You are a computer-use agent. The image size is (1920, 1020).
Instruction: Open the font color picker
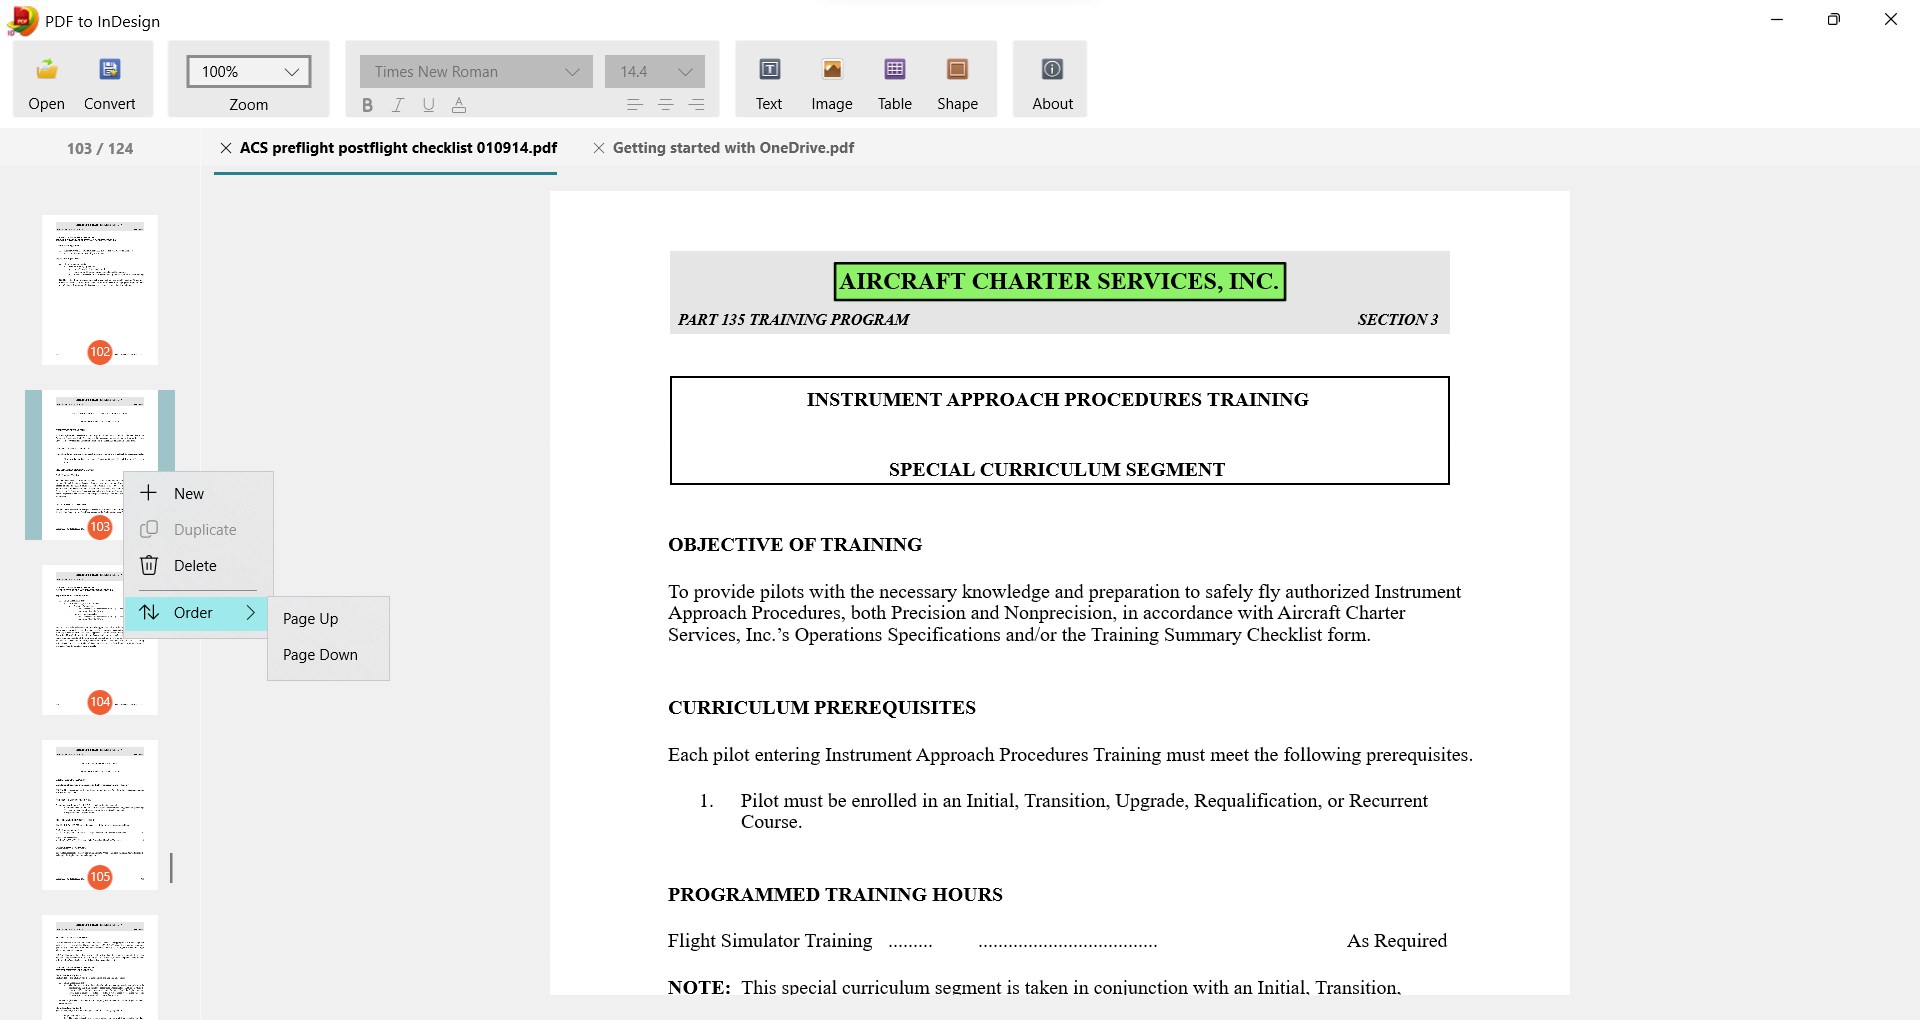pyautogui.click(x=459, y=105)
